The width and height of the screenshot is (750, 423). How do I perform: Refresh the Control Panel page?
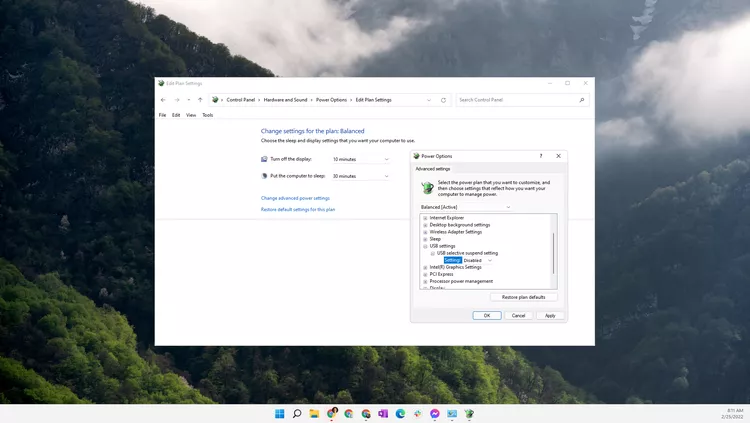point(443,100)
